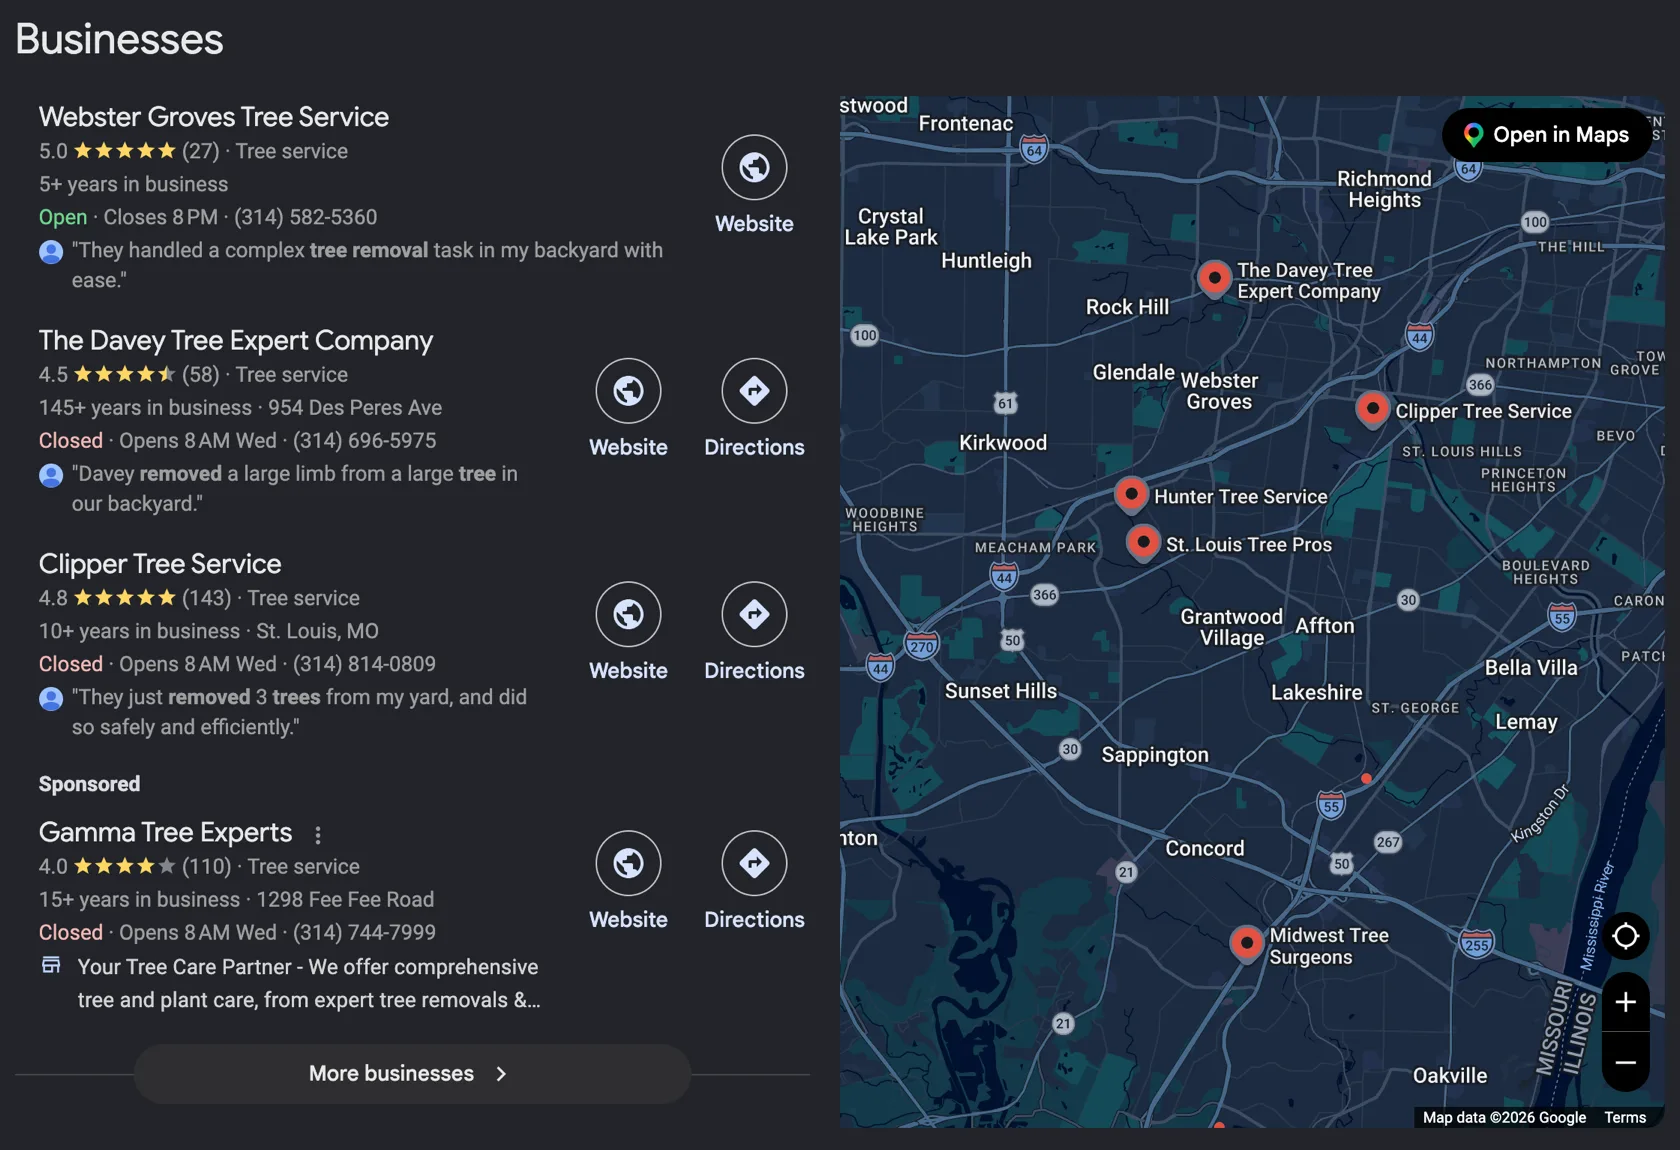Select the Clipper Tree Service map pin
1680x1150 pixels.
[1373, 410]
